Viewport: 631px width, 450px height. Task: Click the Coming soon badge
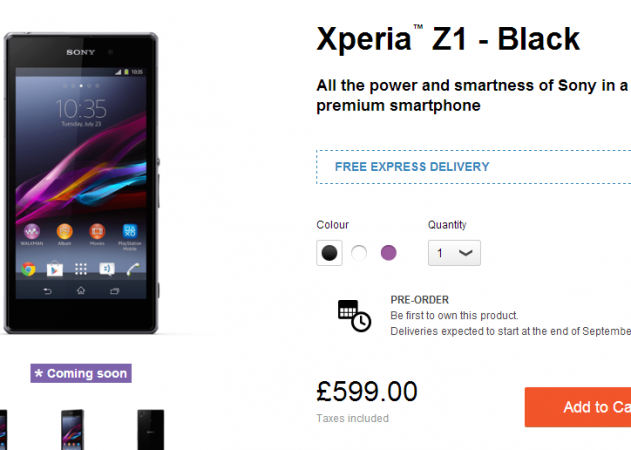coord(81,373)
